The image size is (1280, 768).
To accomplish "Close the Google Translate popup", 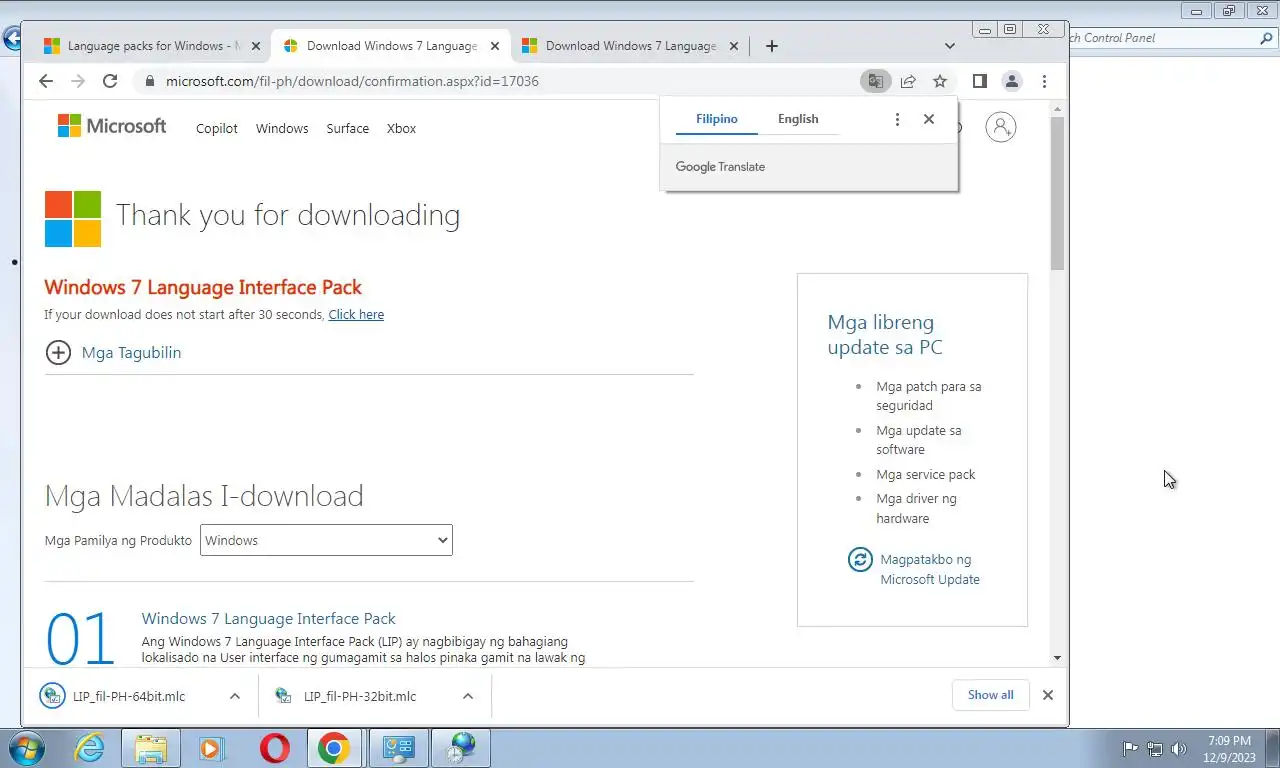I will tap(929, 119).
